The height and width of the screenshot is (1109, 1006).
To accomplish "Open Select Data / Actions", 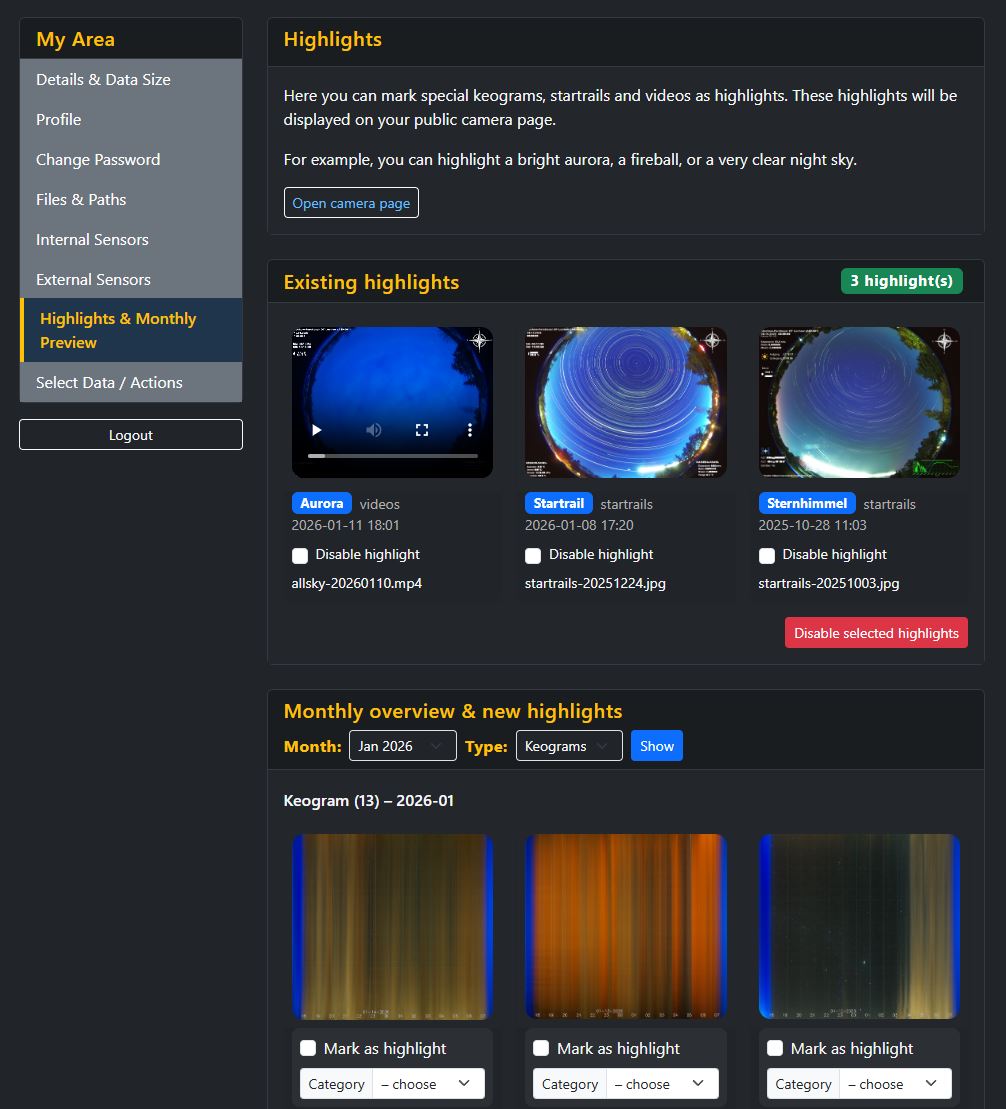I will click(110, 382).
